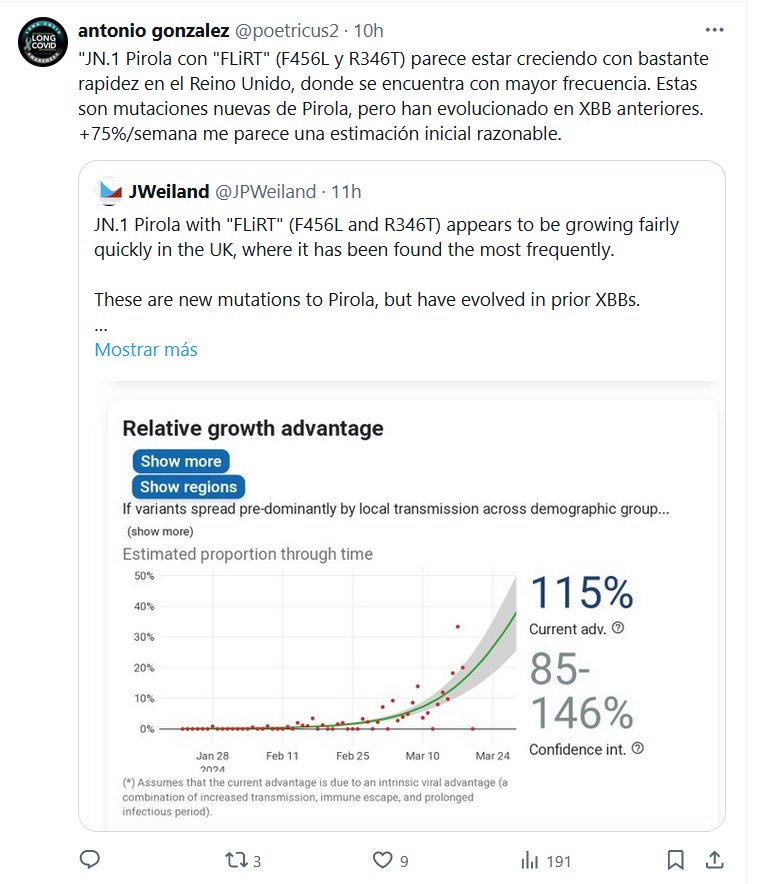The width and height of the screenshot is (758, 884).
Task: Expand quoted tweet with Mostrar más
Action: pyautogui.click(x=146, y=350)
